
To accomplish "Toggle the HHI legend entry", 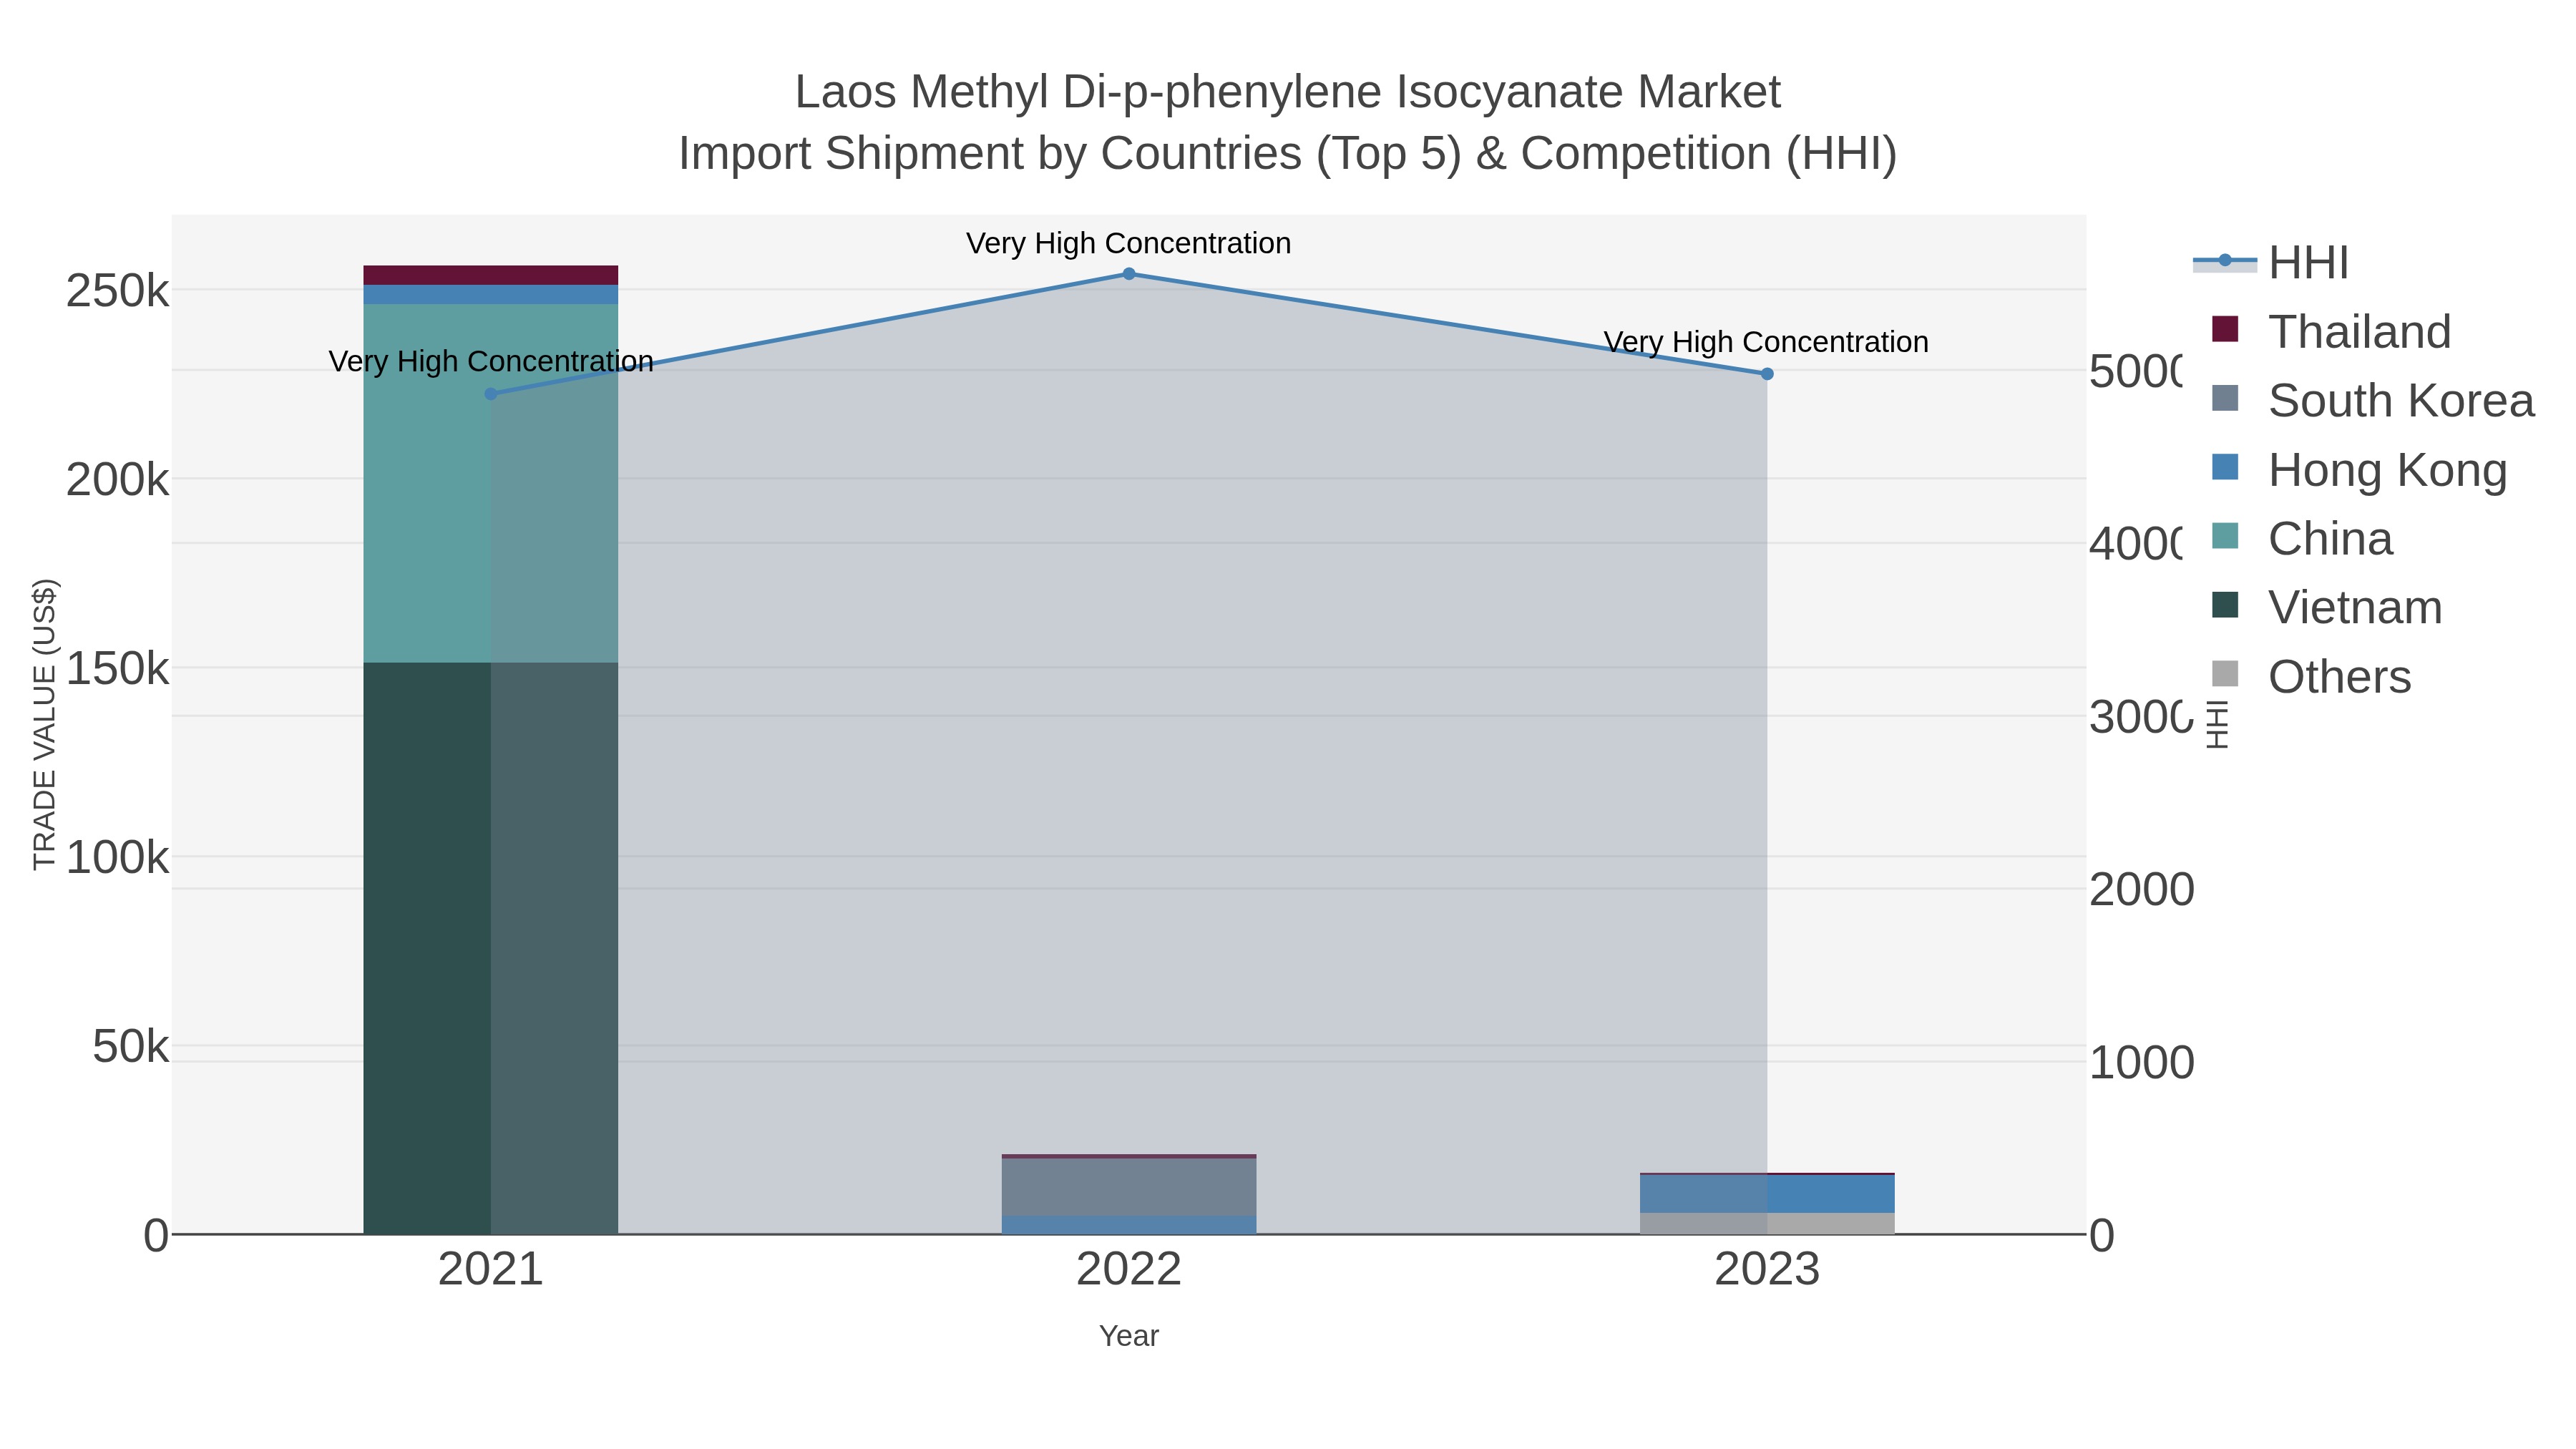I will [2271, 263].
